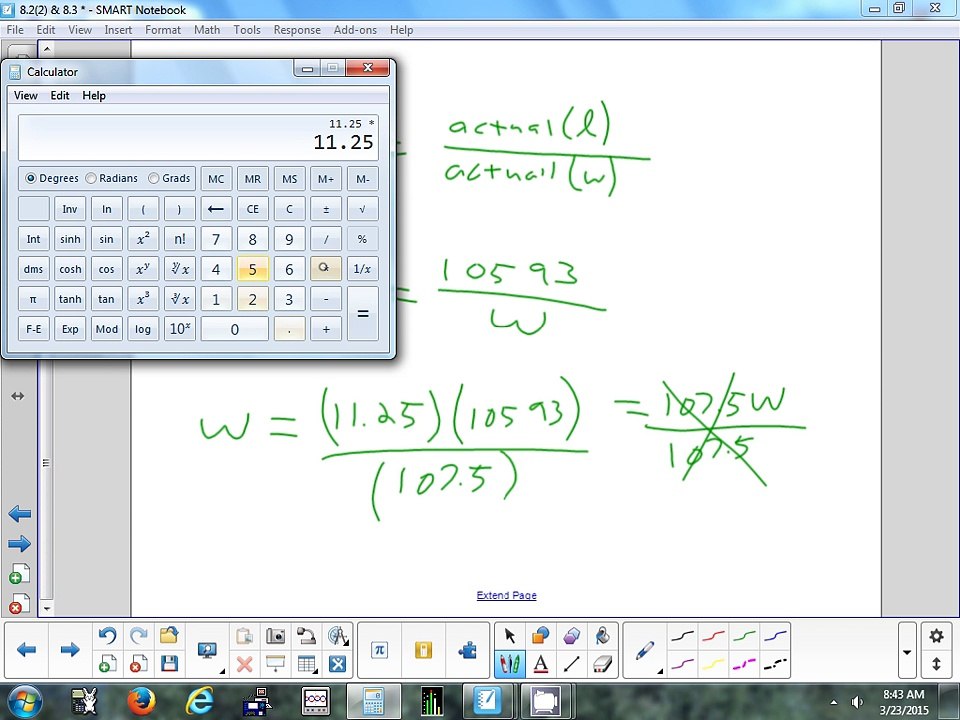Open the pen type dropdown
Image resolution: width=960 pixels, height=720 pixels.
[645, 650]
